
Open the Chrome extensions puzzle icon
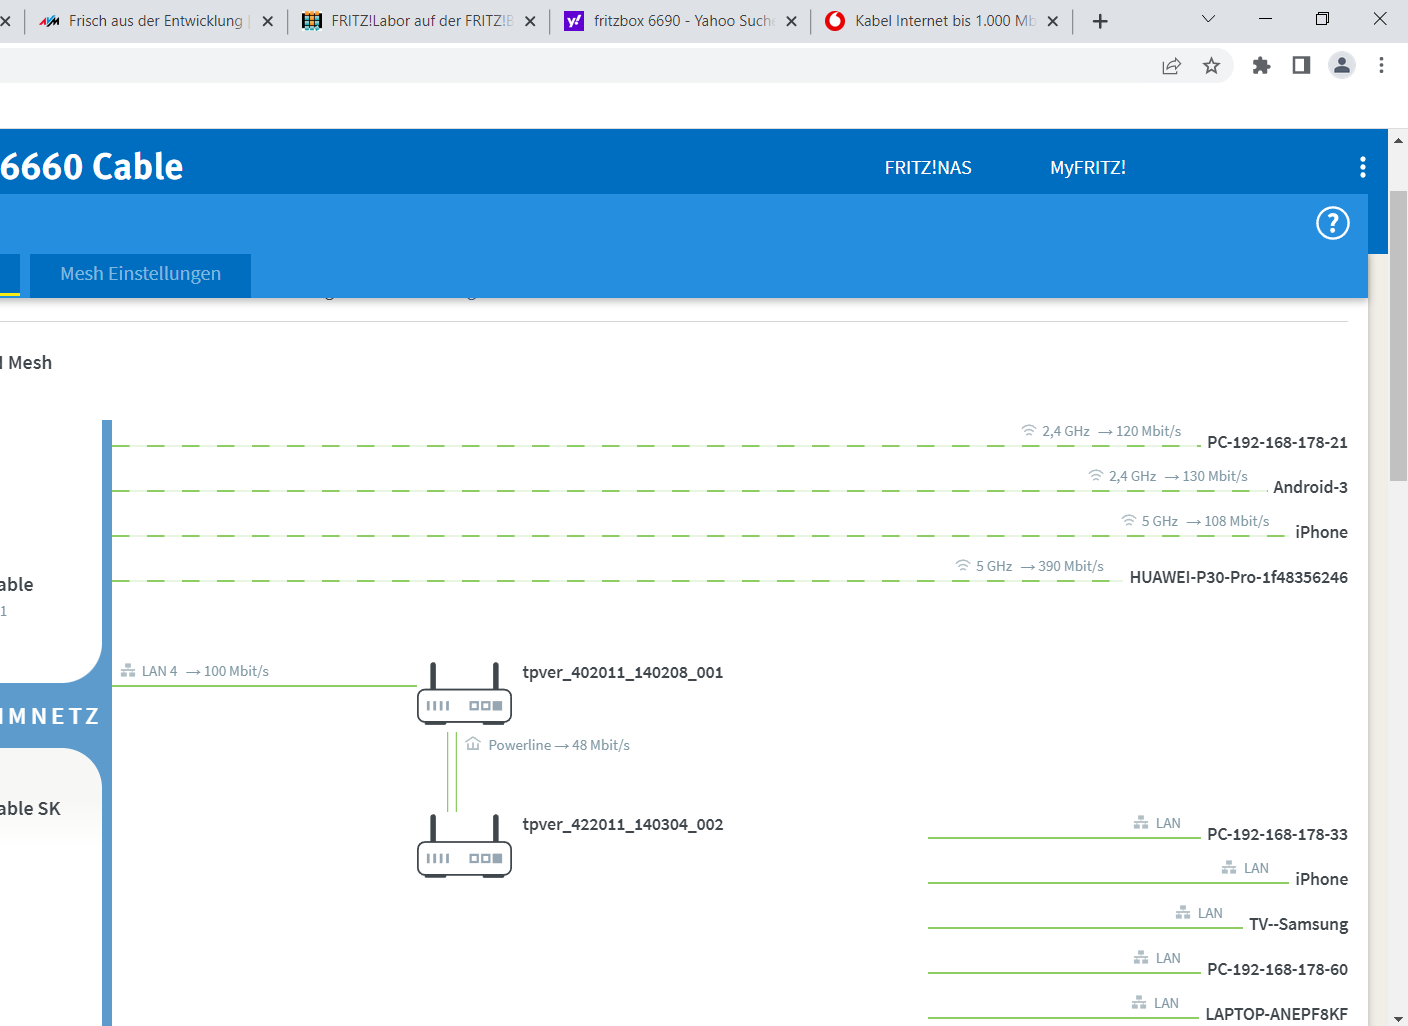pos(1261,65)
